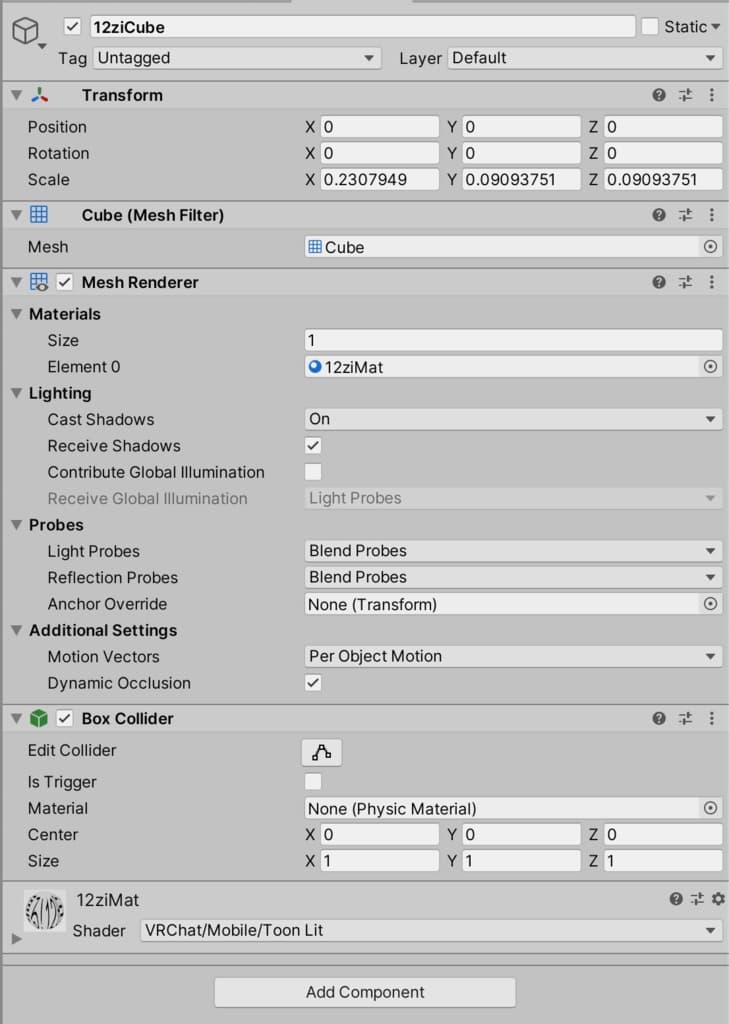The width and height of the screenshot is (729, 1024).
Task: Enable Is Trigger checkbox
Action: 313,782
